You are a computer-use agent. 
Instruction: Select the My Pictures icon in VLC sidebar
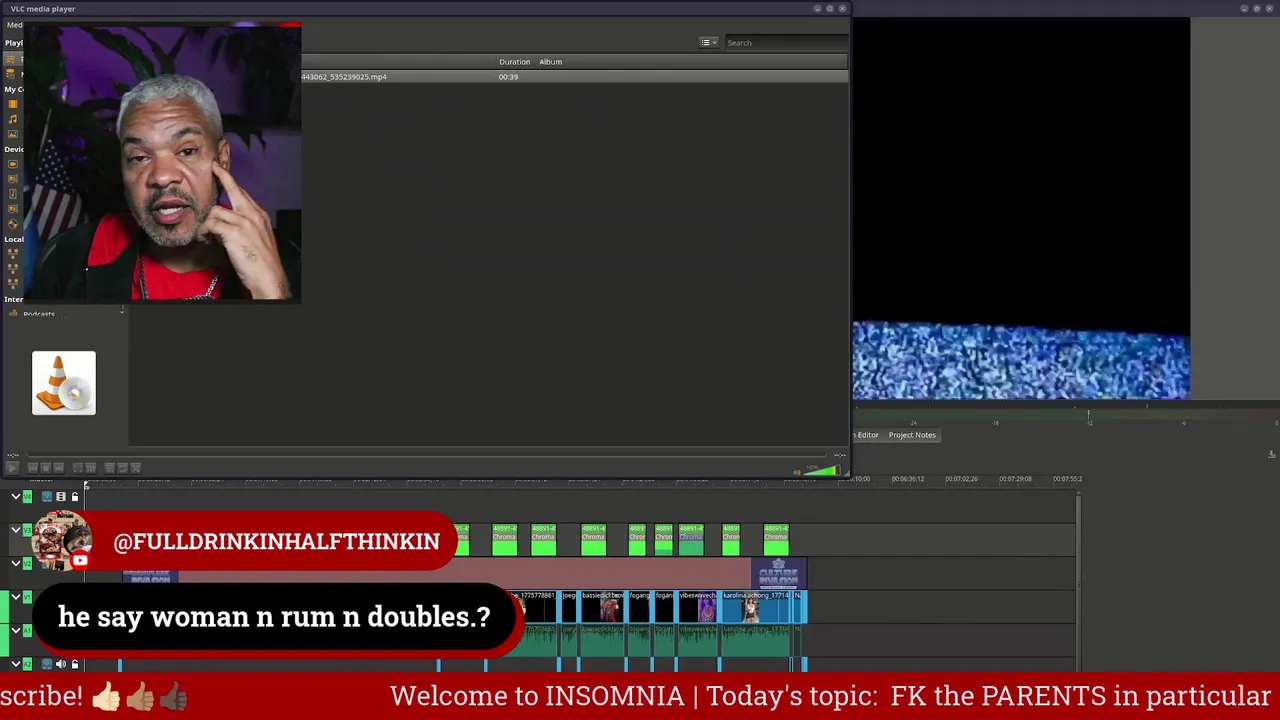tap(13, 134)
